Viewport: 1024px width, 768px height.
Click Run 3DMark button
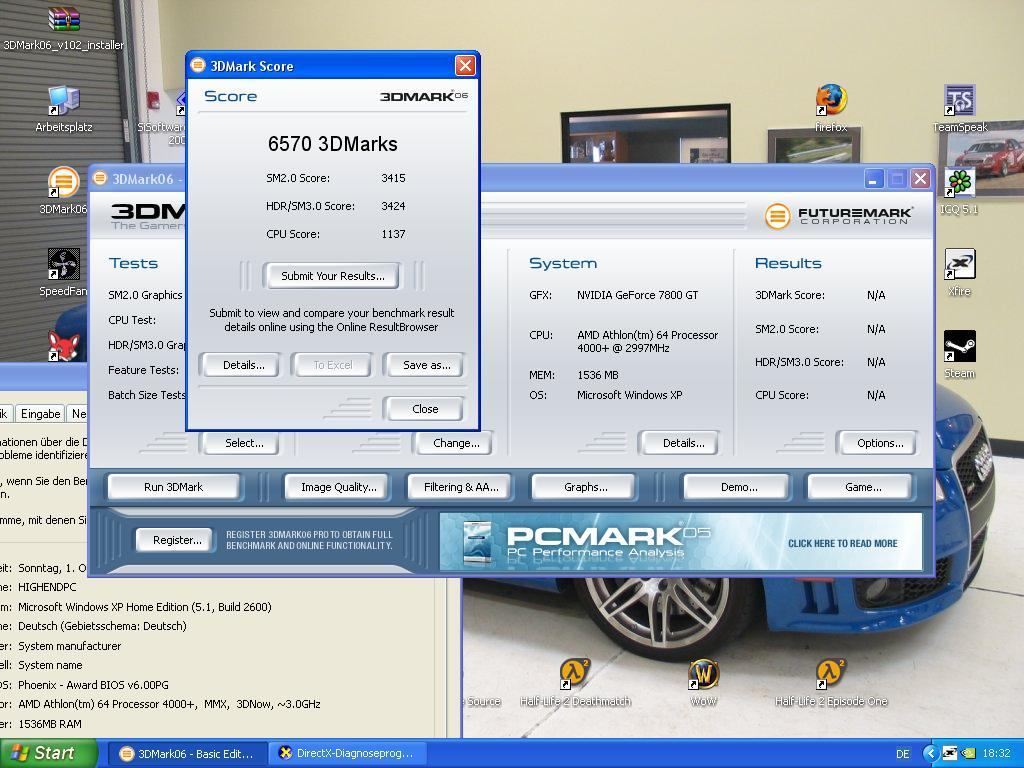coord(173,487)
